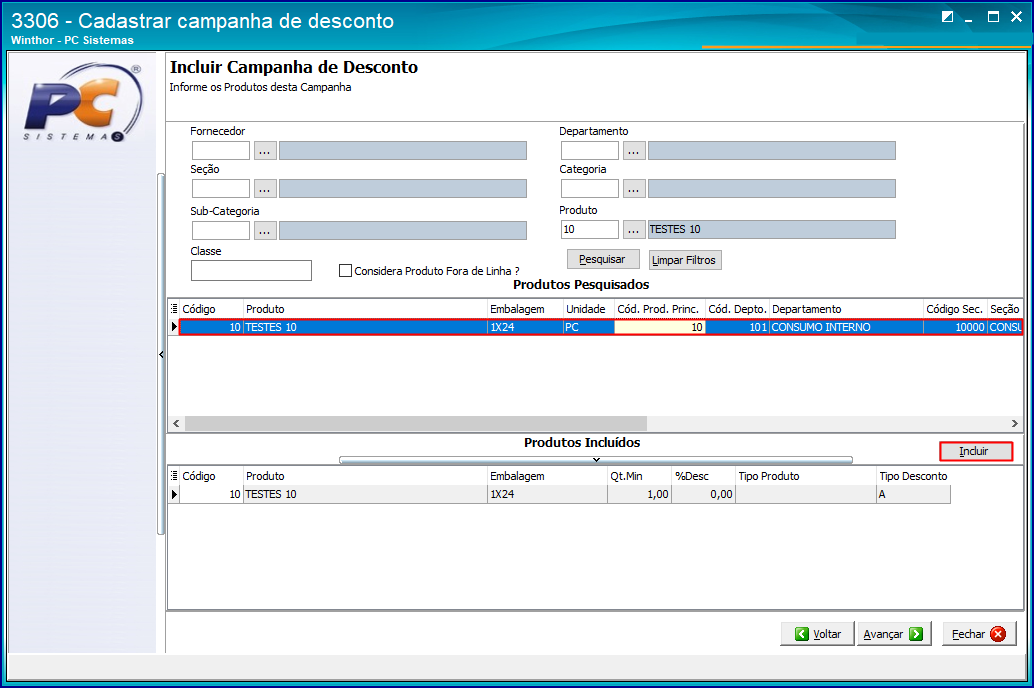The height and width of the screenshot is (688, 1034).
Task: Click the 1X24 cell in included grid
Action: (547, 494)
